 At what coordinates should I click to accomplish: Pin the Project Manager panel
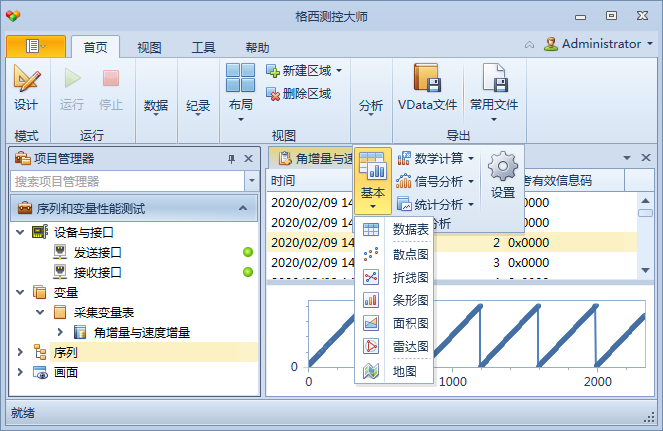coord(231,159)
